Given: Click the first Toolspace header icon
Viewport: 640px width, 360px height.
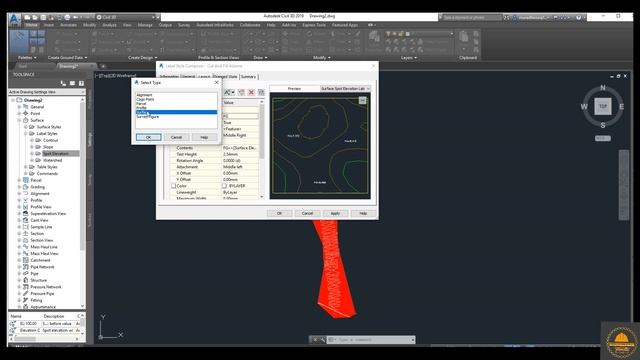Looking at the screenshot, I should point(63,83).
